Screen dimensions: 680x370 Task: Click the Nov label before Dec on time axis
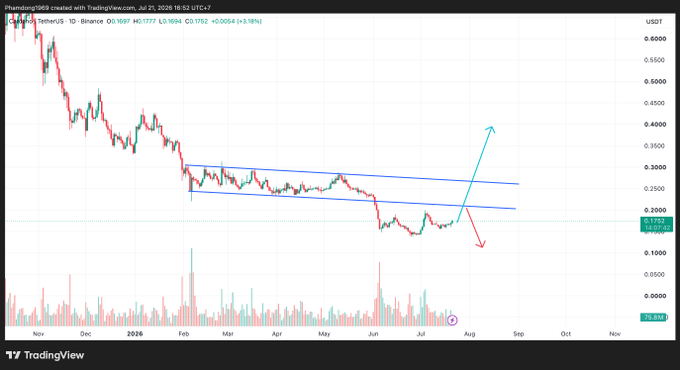tap(39, 334)
